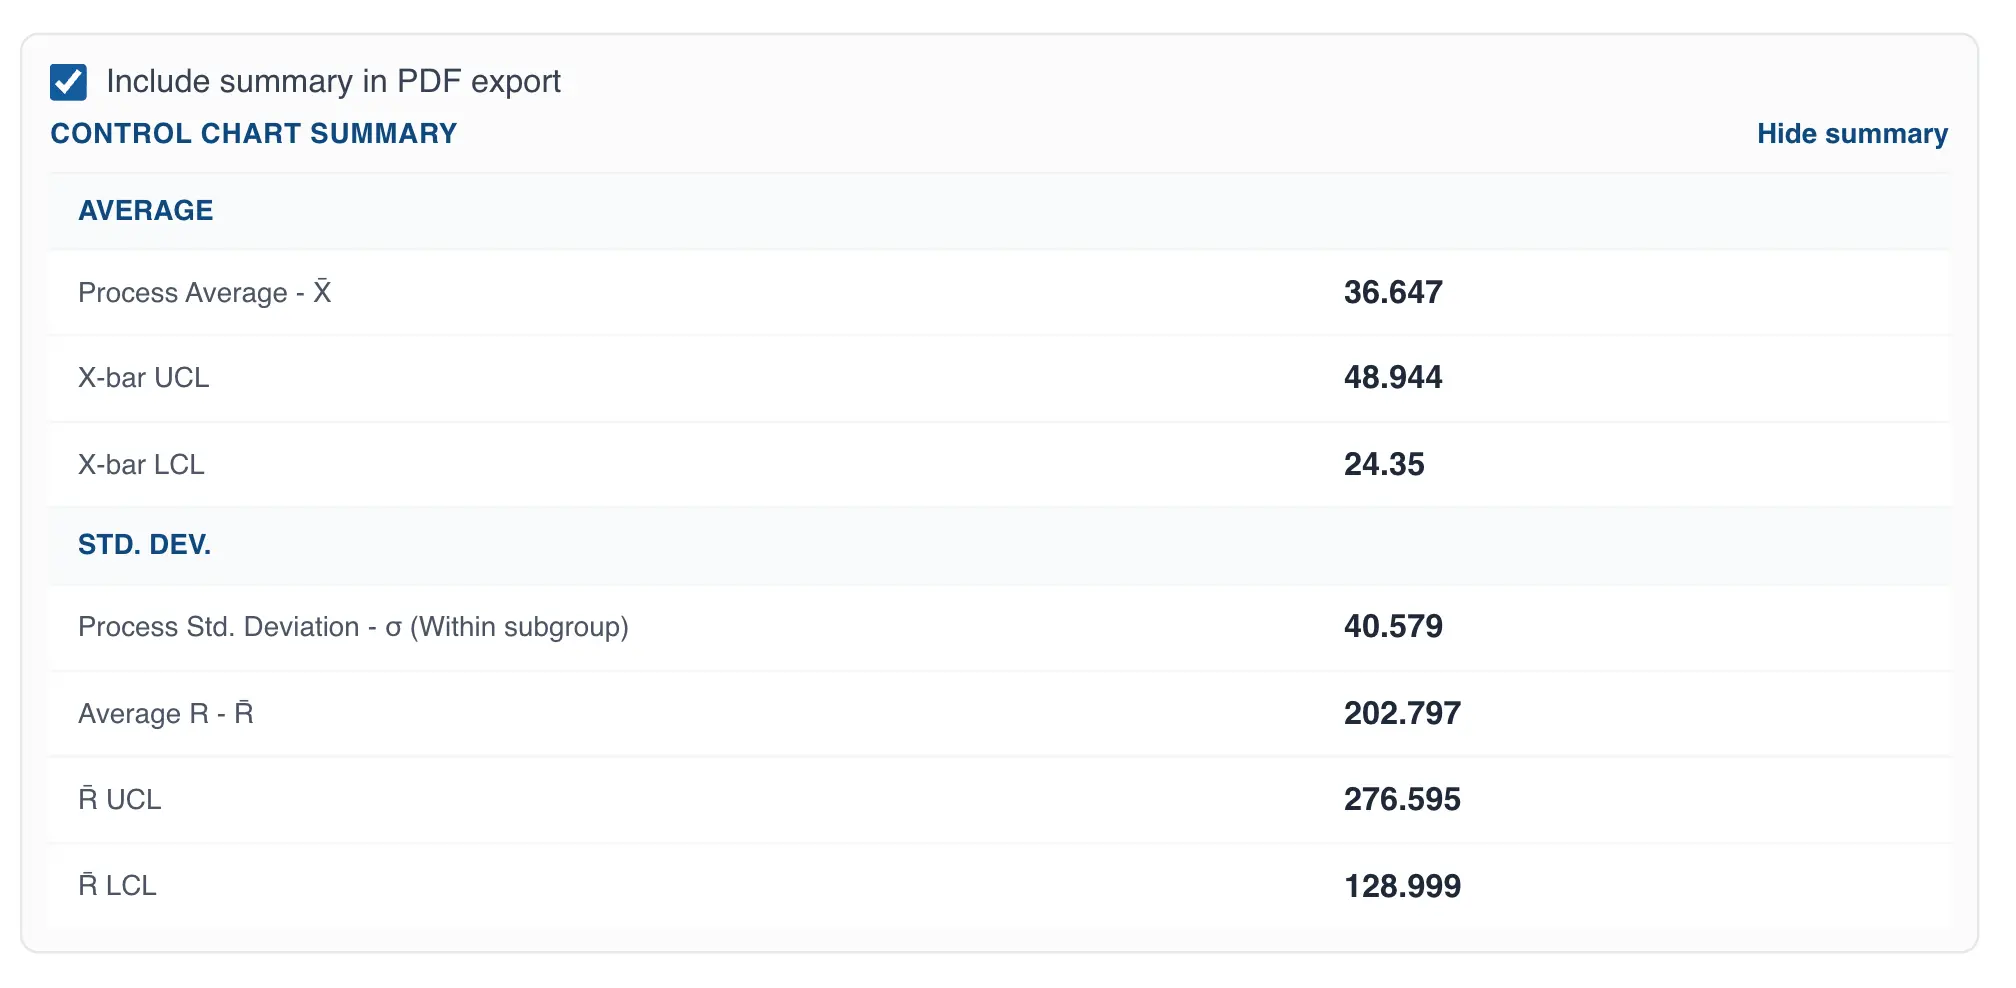Click the Average R row label
The image size is (2016, 988).
[x=166, y=714]
